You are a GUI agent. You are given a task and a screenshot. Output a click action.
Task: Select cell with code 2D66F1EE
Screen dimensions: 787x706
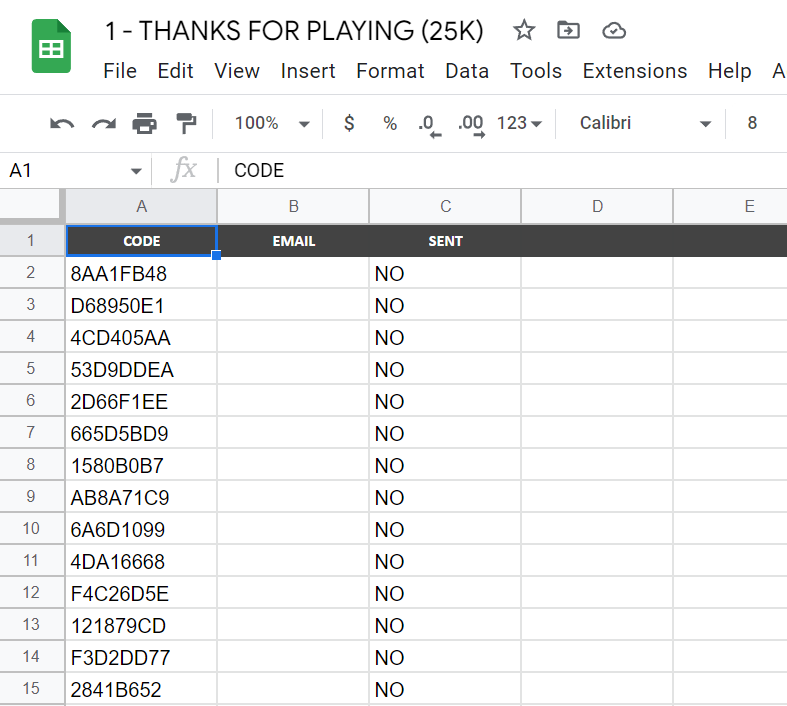[142, 401]
